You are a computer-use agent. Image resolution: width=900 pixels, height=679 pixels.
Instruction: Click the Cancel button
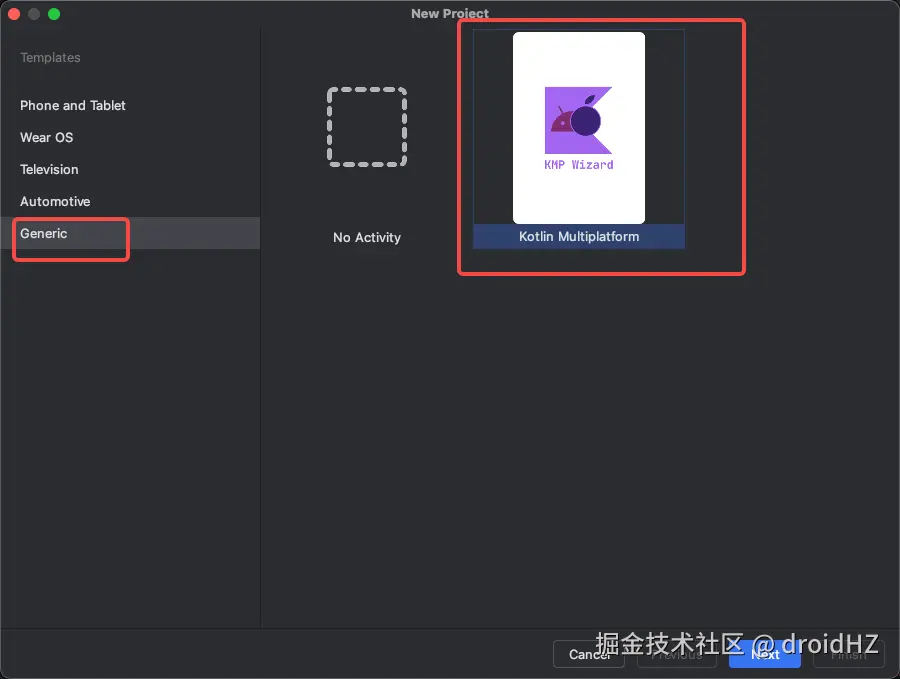(x=588, y=655)
